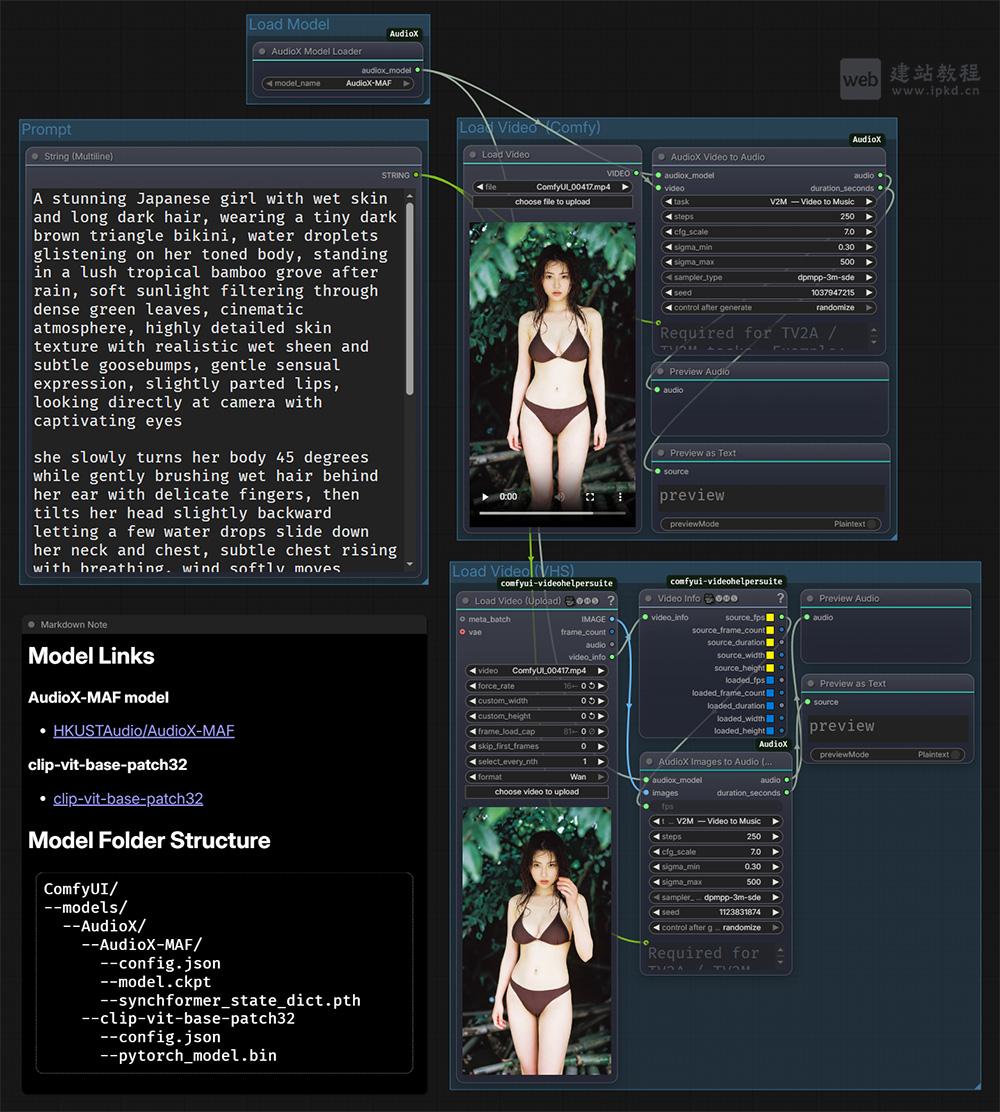Open the model_name dropdown showing AudioX-MAF
Viewport: 1000px width, 1112px height.
tap(337, 82)
